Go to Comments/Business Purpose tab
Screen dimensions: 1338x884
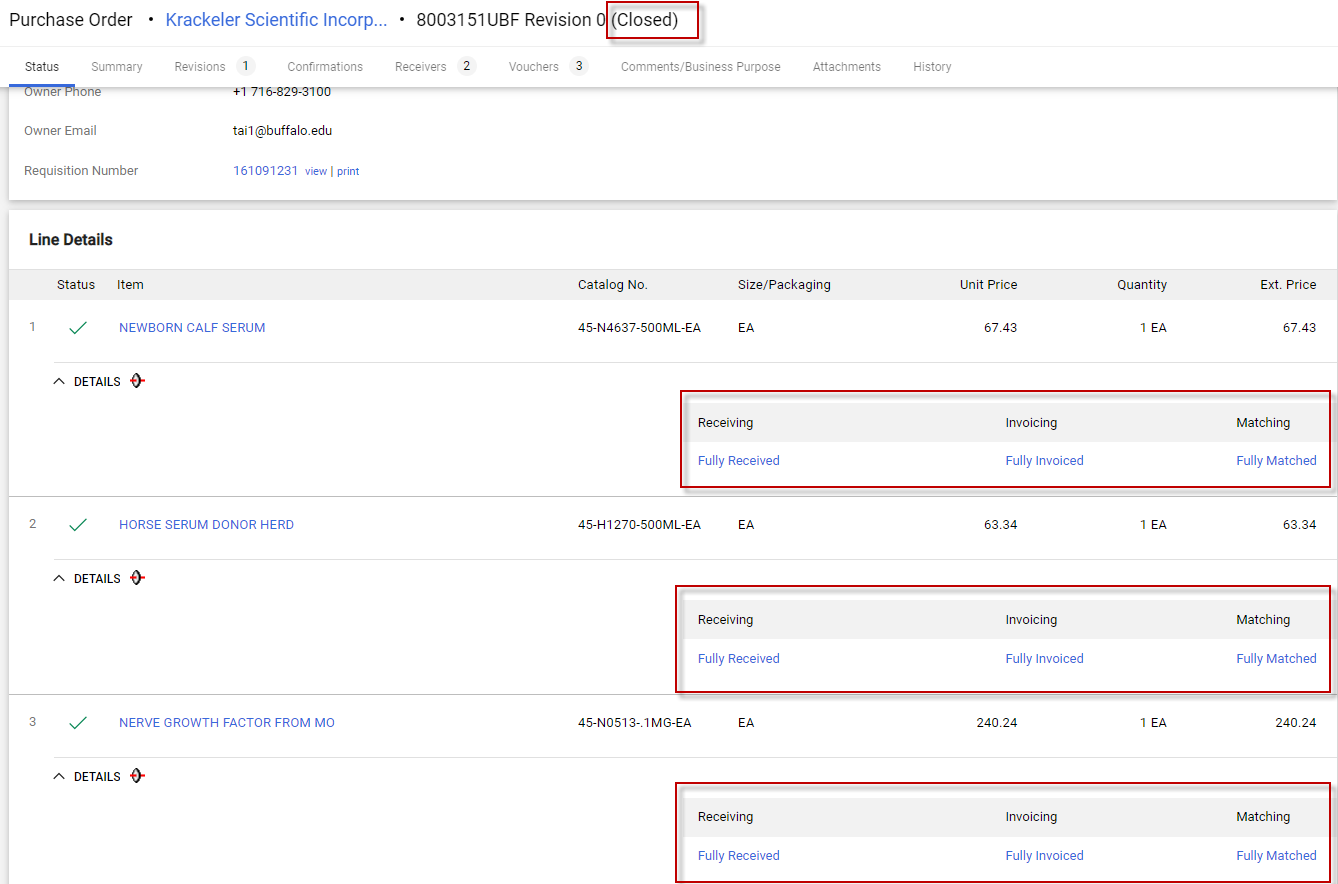point(700,67)
